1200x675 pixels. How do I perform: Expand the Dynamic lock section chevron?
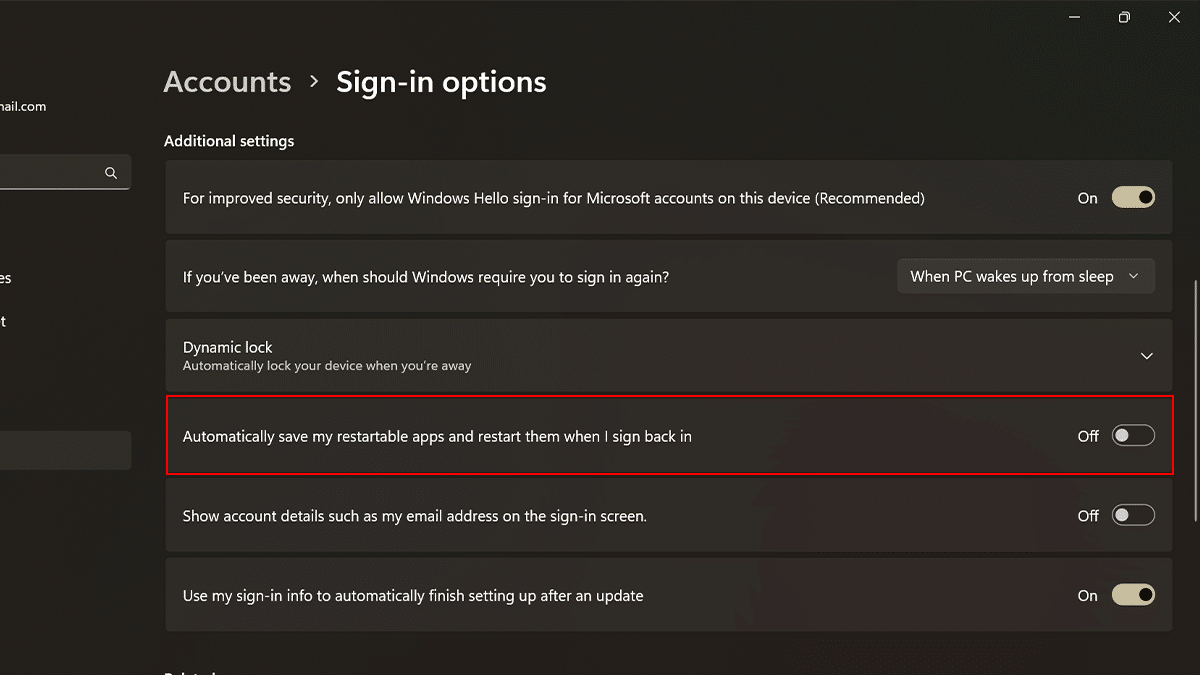(x=1146, y=356)
